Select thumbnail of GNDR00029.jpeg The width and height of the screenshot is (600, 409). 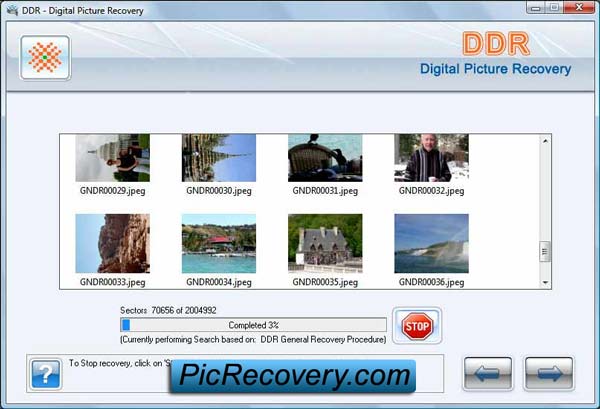tap(112, 158)
